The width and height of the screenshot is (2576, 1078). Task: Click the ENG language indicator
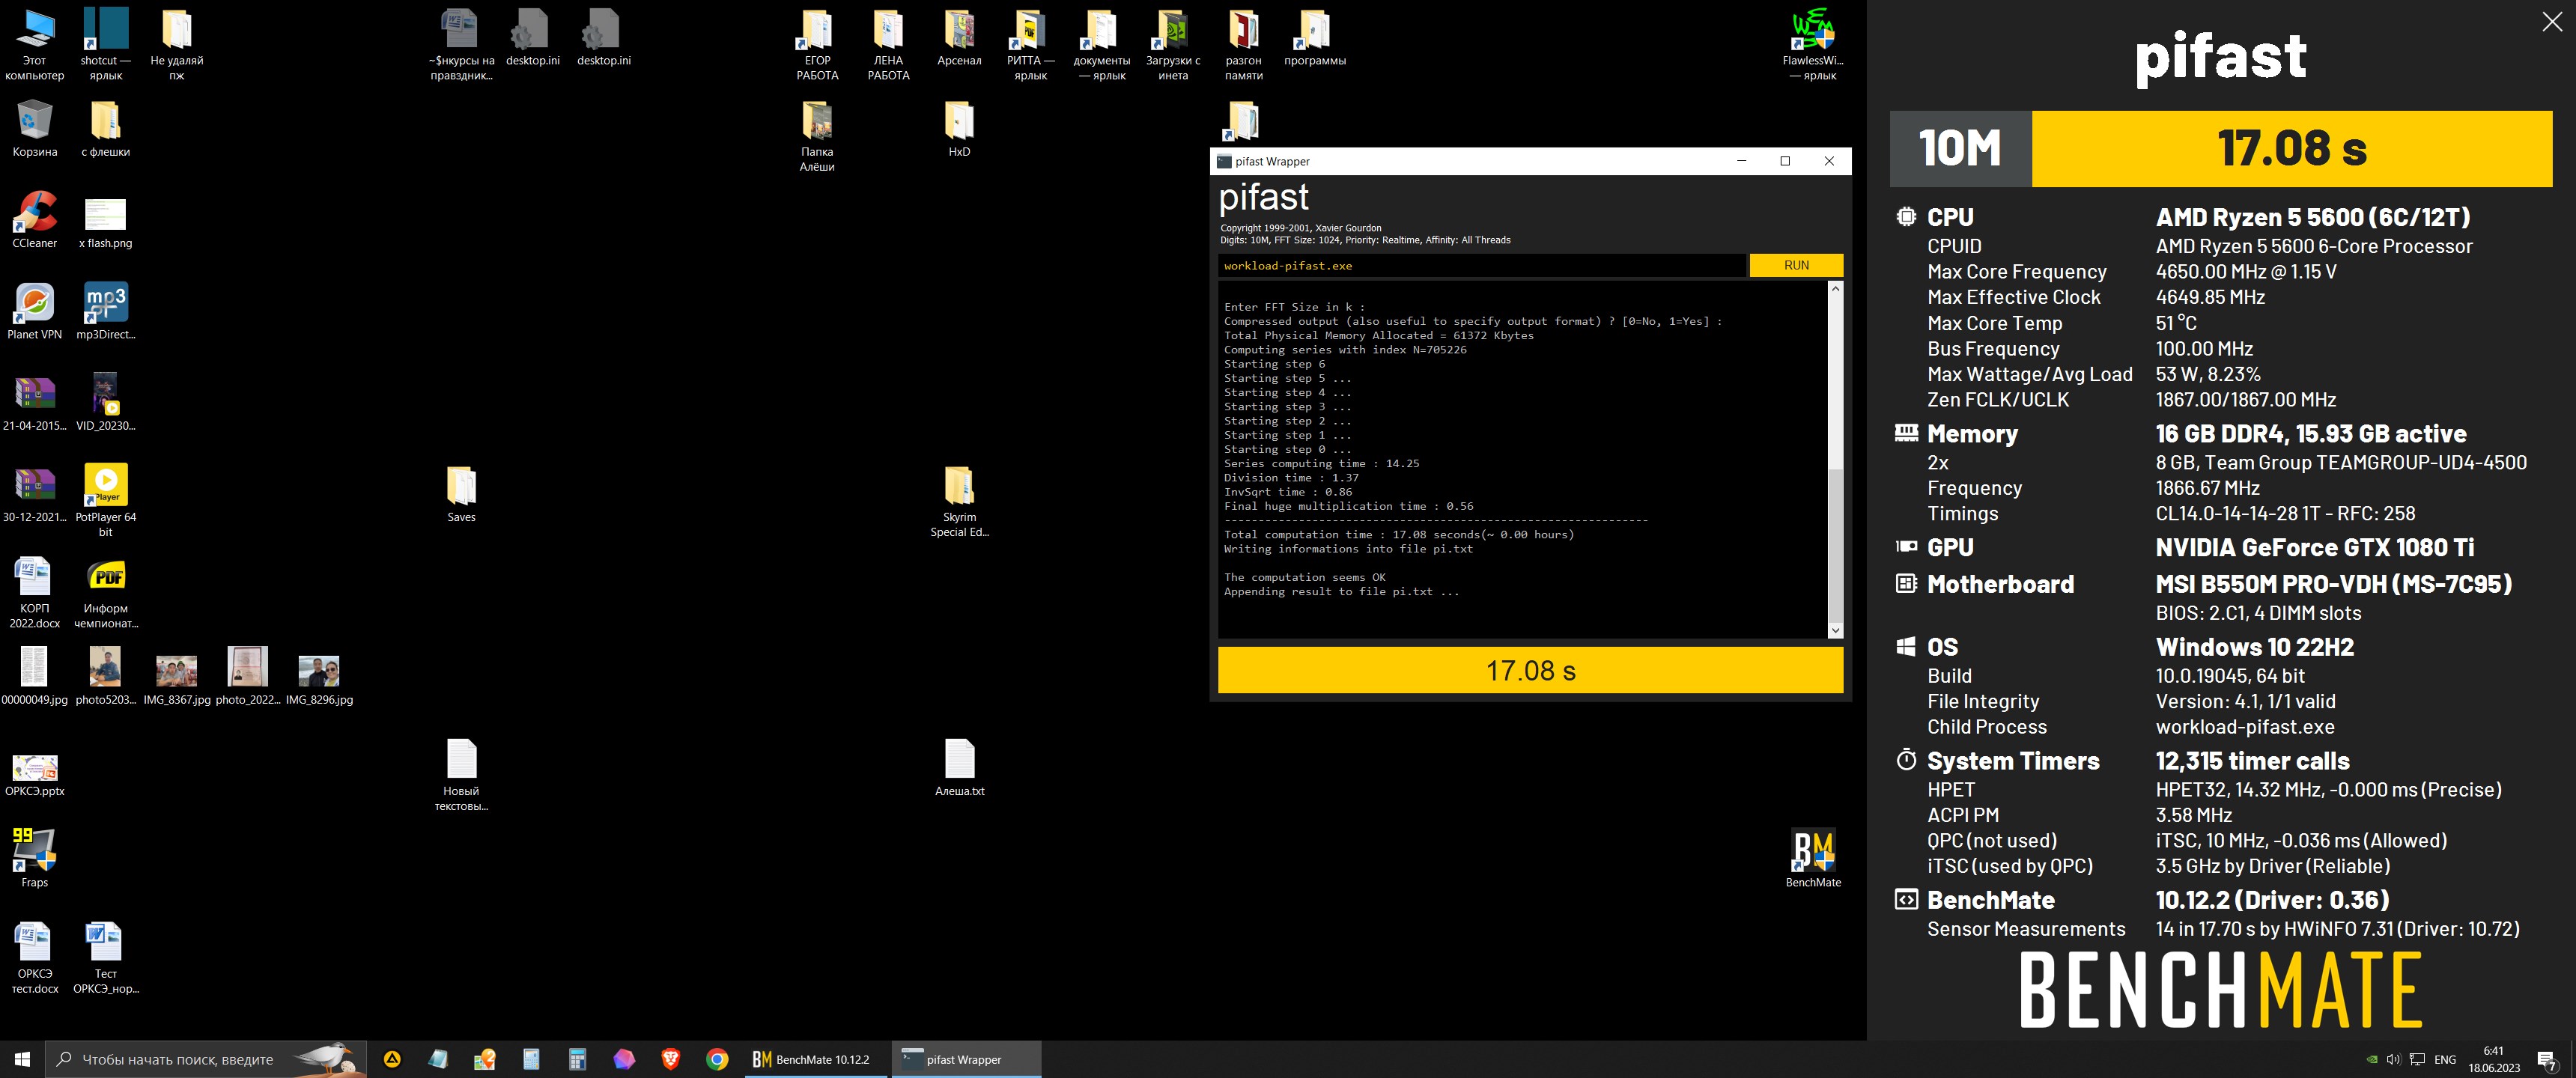[x=2445, y=1059]
